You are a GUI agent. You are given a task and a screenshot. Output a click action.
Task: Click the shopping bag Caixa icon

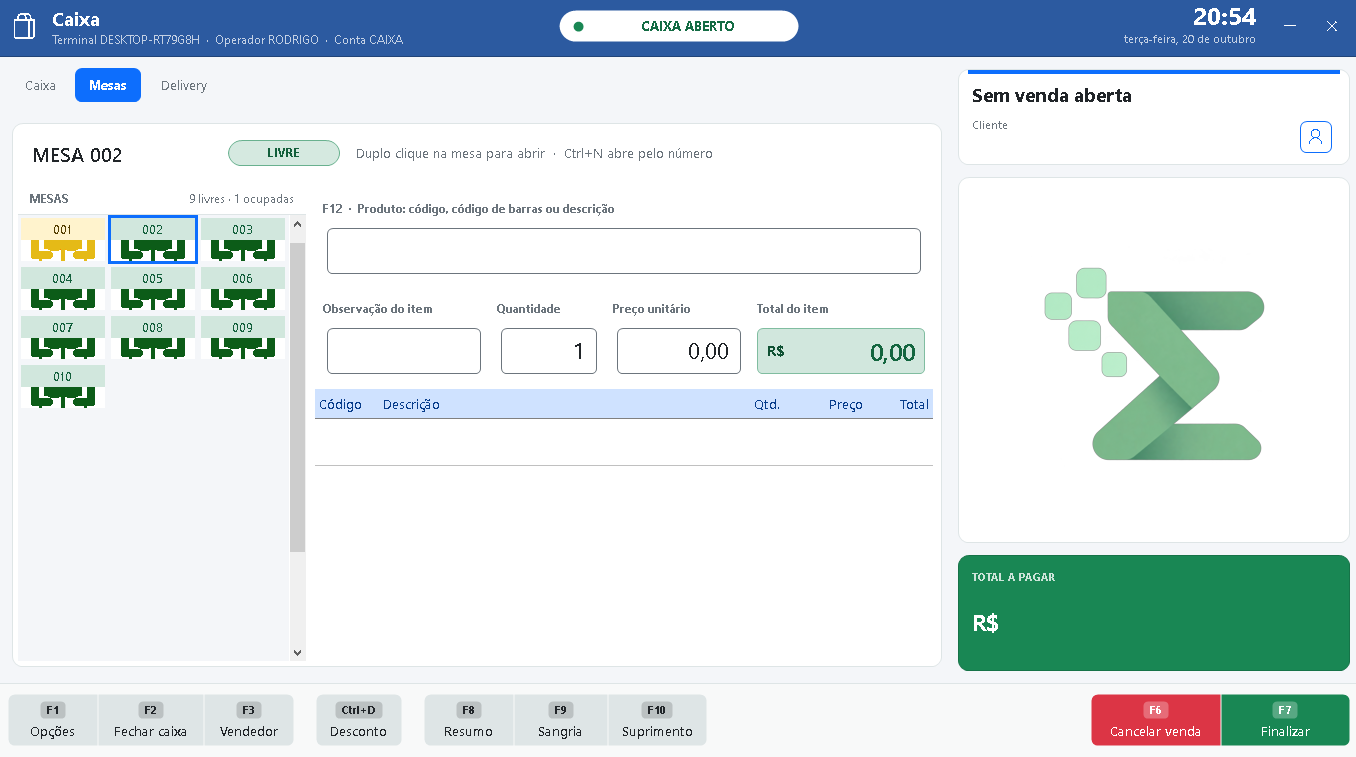click(x=25, y=27)
